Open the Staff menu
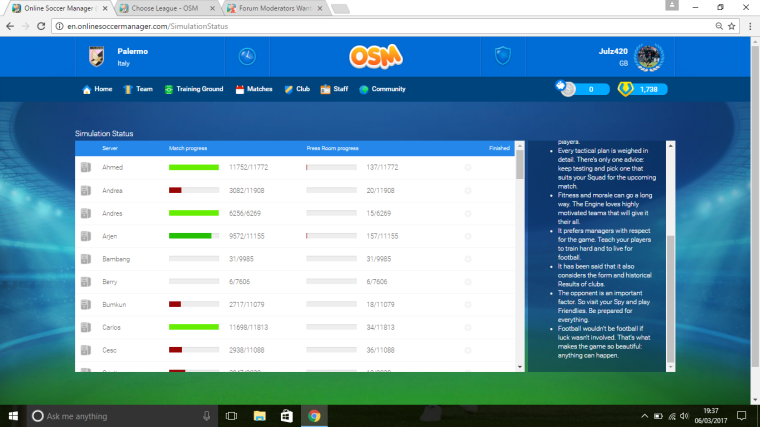The image size is (760, 427). (334, 89)
